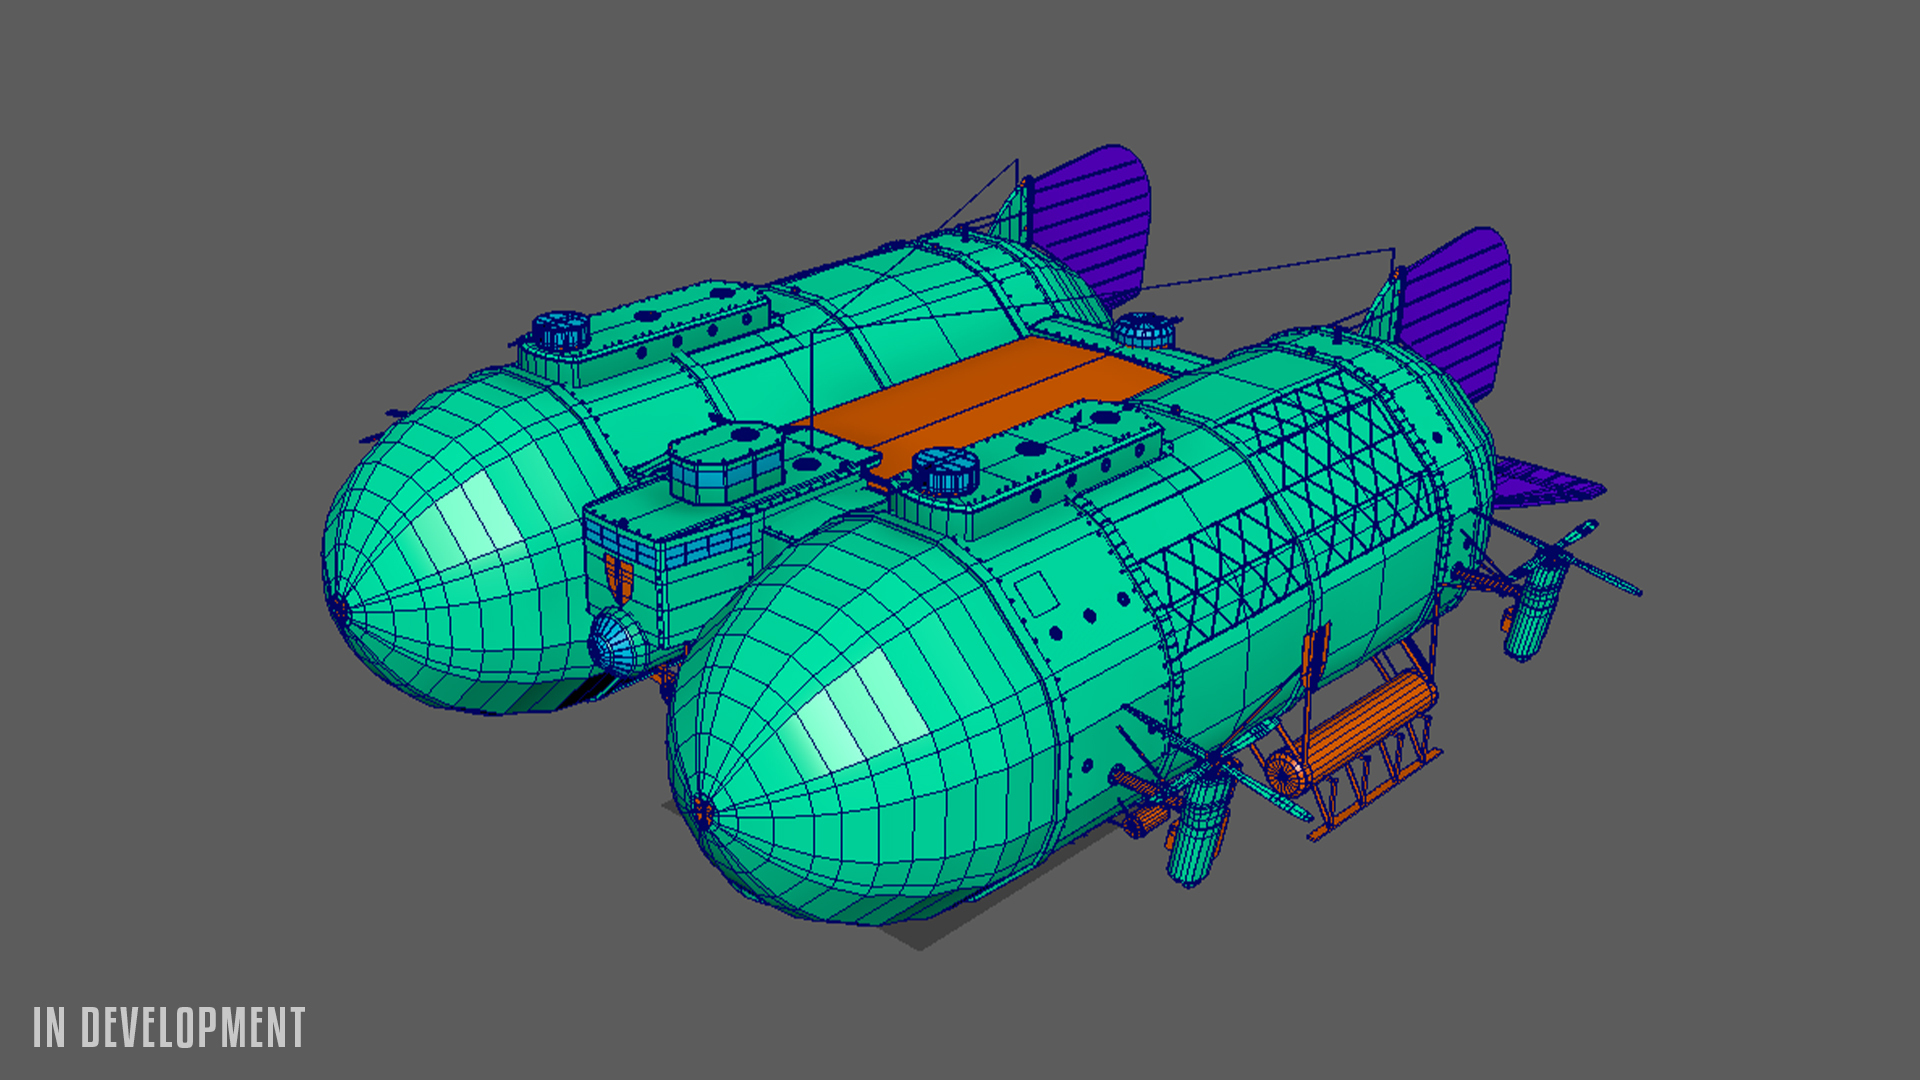The image size is (1920, 1080).
Task: Click the blue hatch cap atop left hull
Action: [560, 329]
